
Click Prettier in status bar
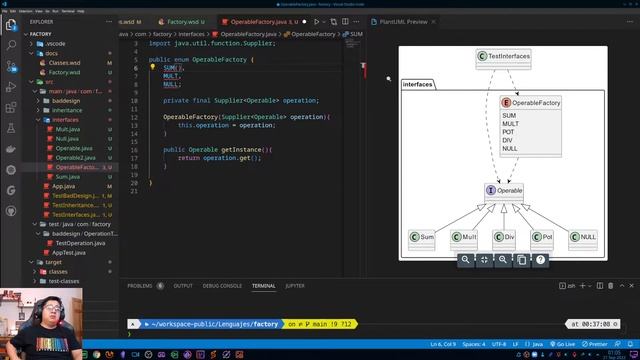click(595, 344)
